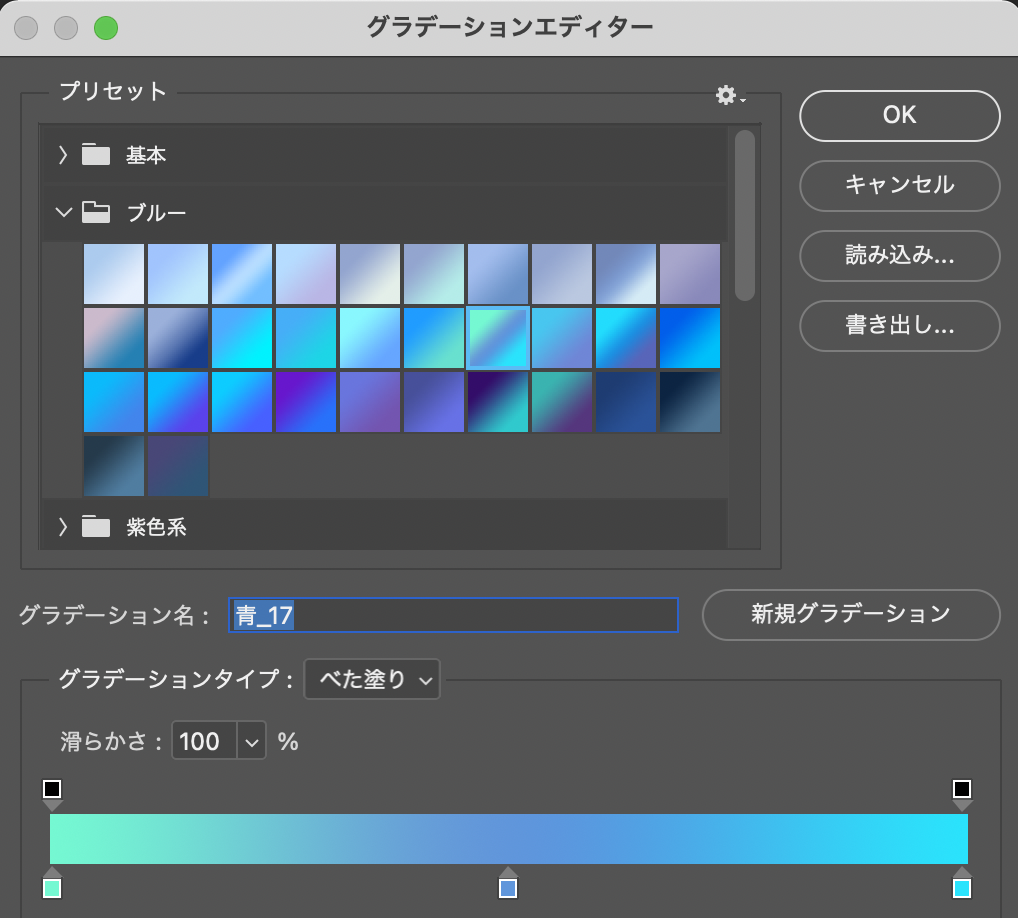Select the right cyan color stop
Viewport: 1018px width, 918px height.
coord(962,887)
